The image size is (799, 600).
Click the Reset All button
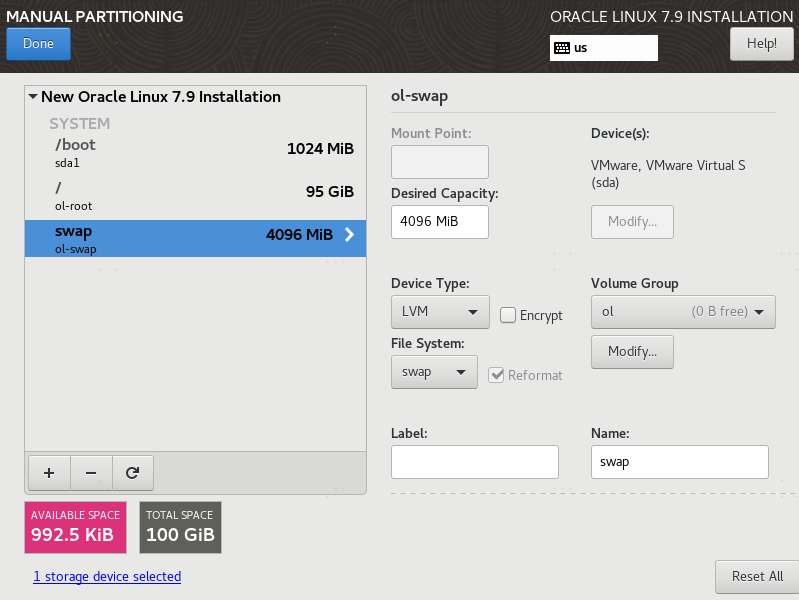click(756, 577)
